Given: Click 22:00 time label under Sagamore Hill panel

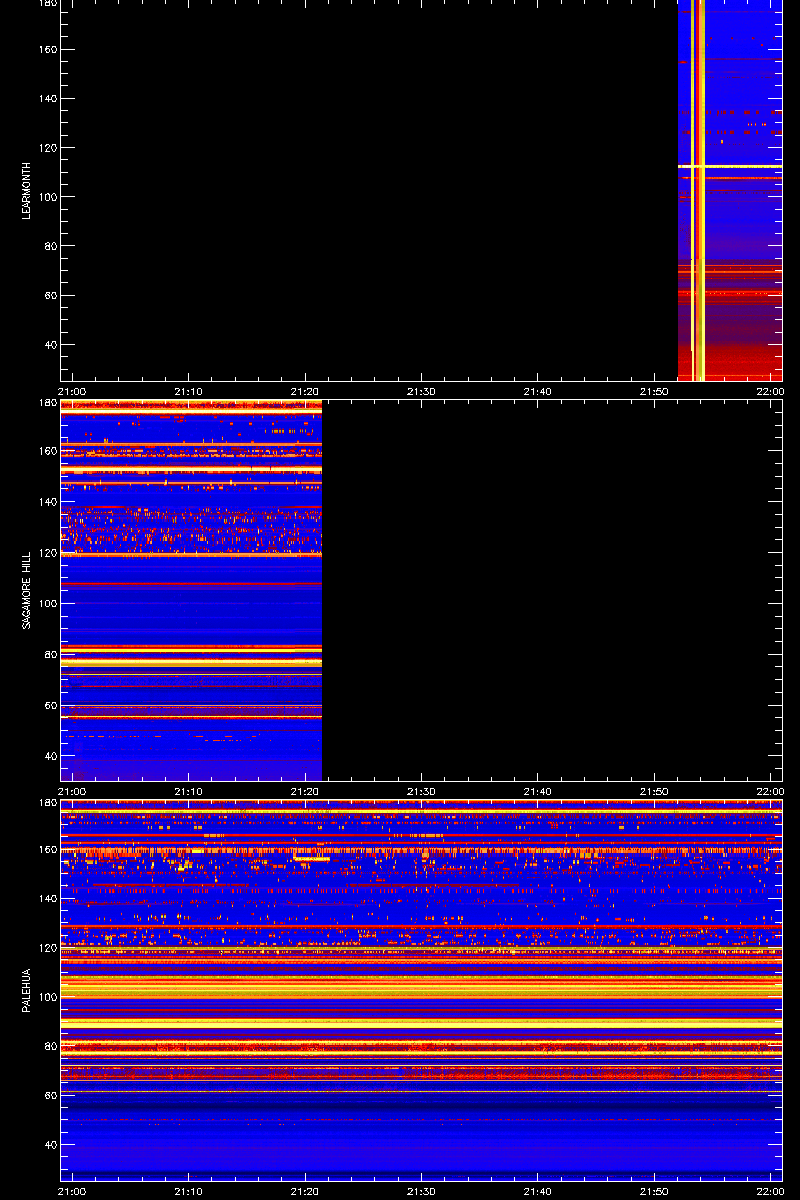Looking at the screenshot, I should tap(770, 791).
